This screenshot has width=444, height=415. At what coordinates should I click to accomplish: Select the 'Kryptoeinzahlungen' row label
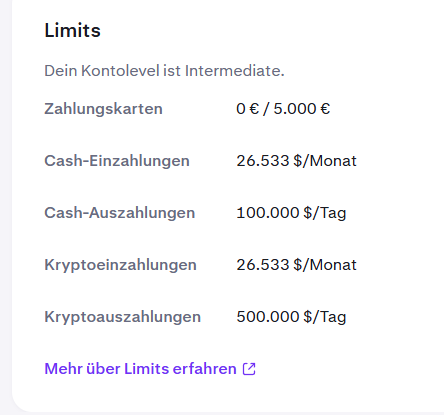coord(120,265)
